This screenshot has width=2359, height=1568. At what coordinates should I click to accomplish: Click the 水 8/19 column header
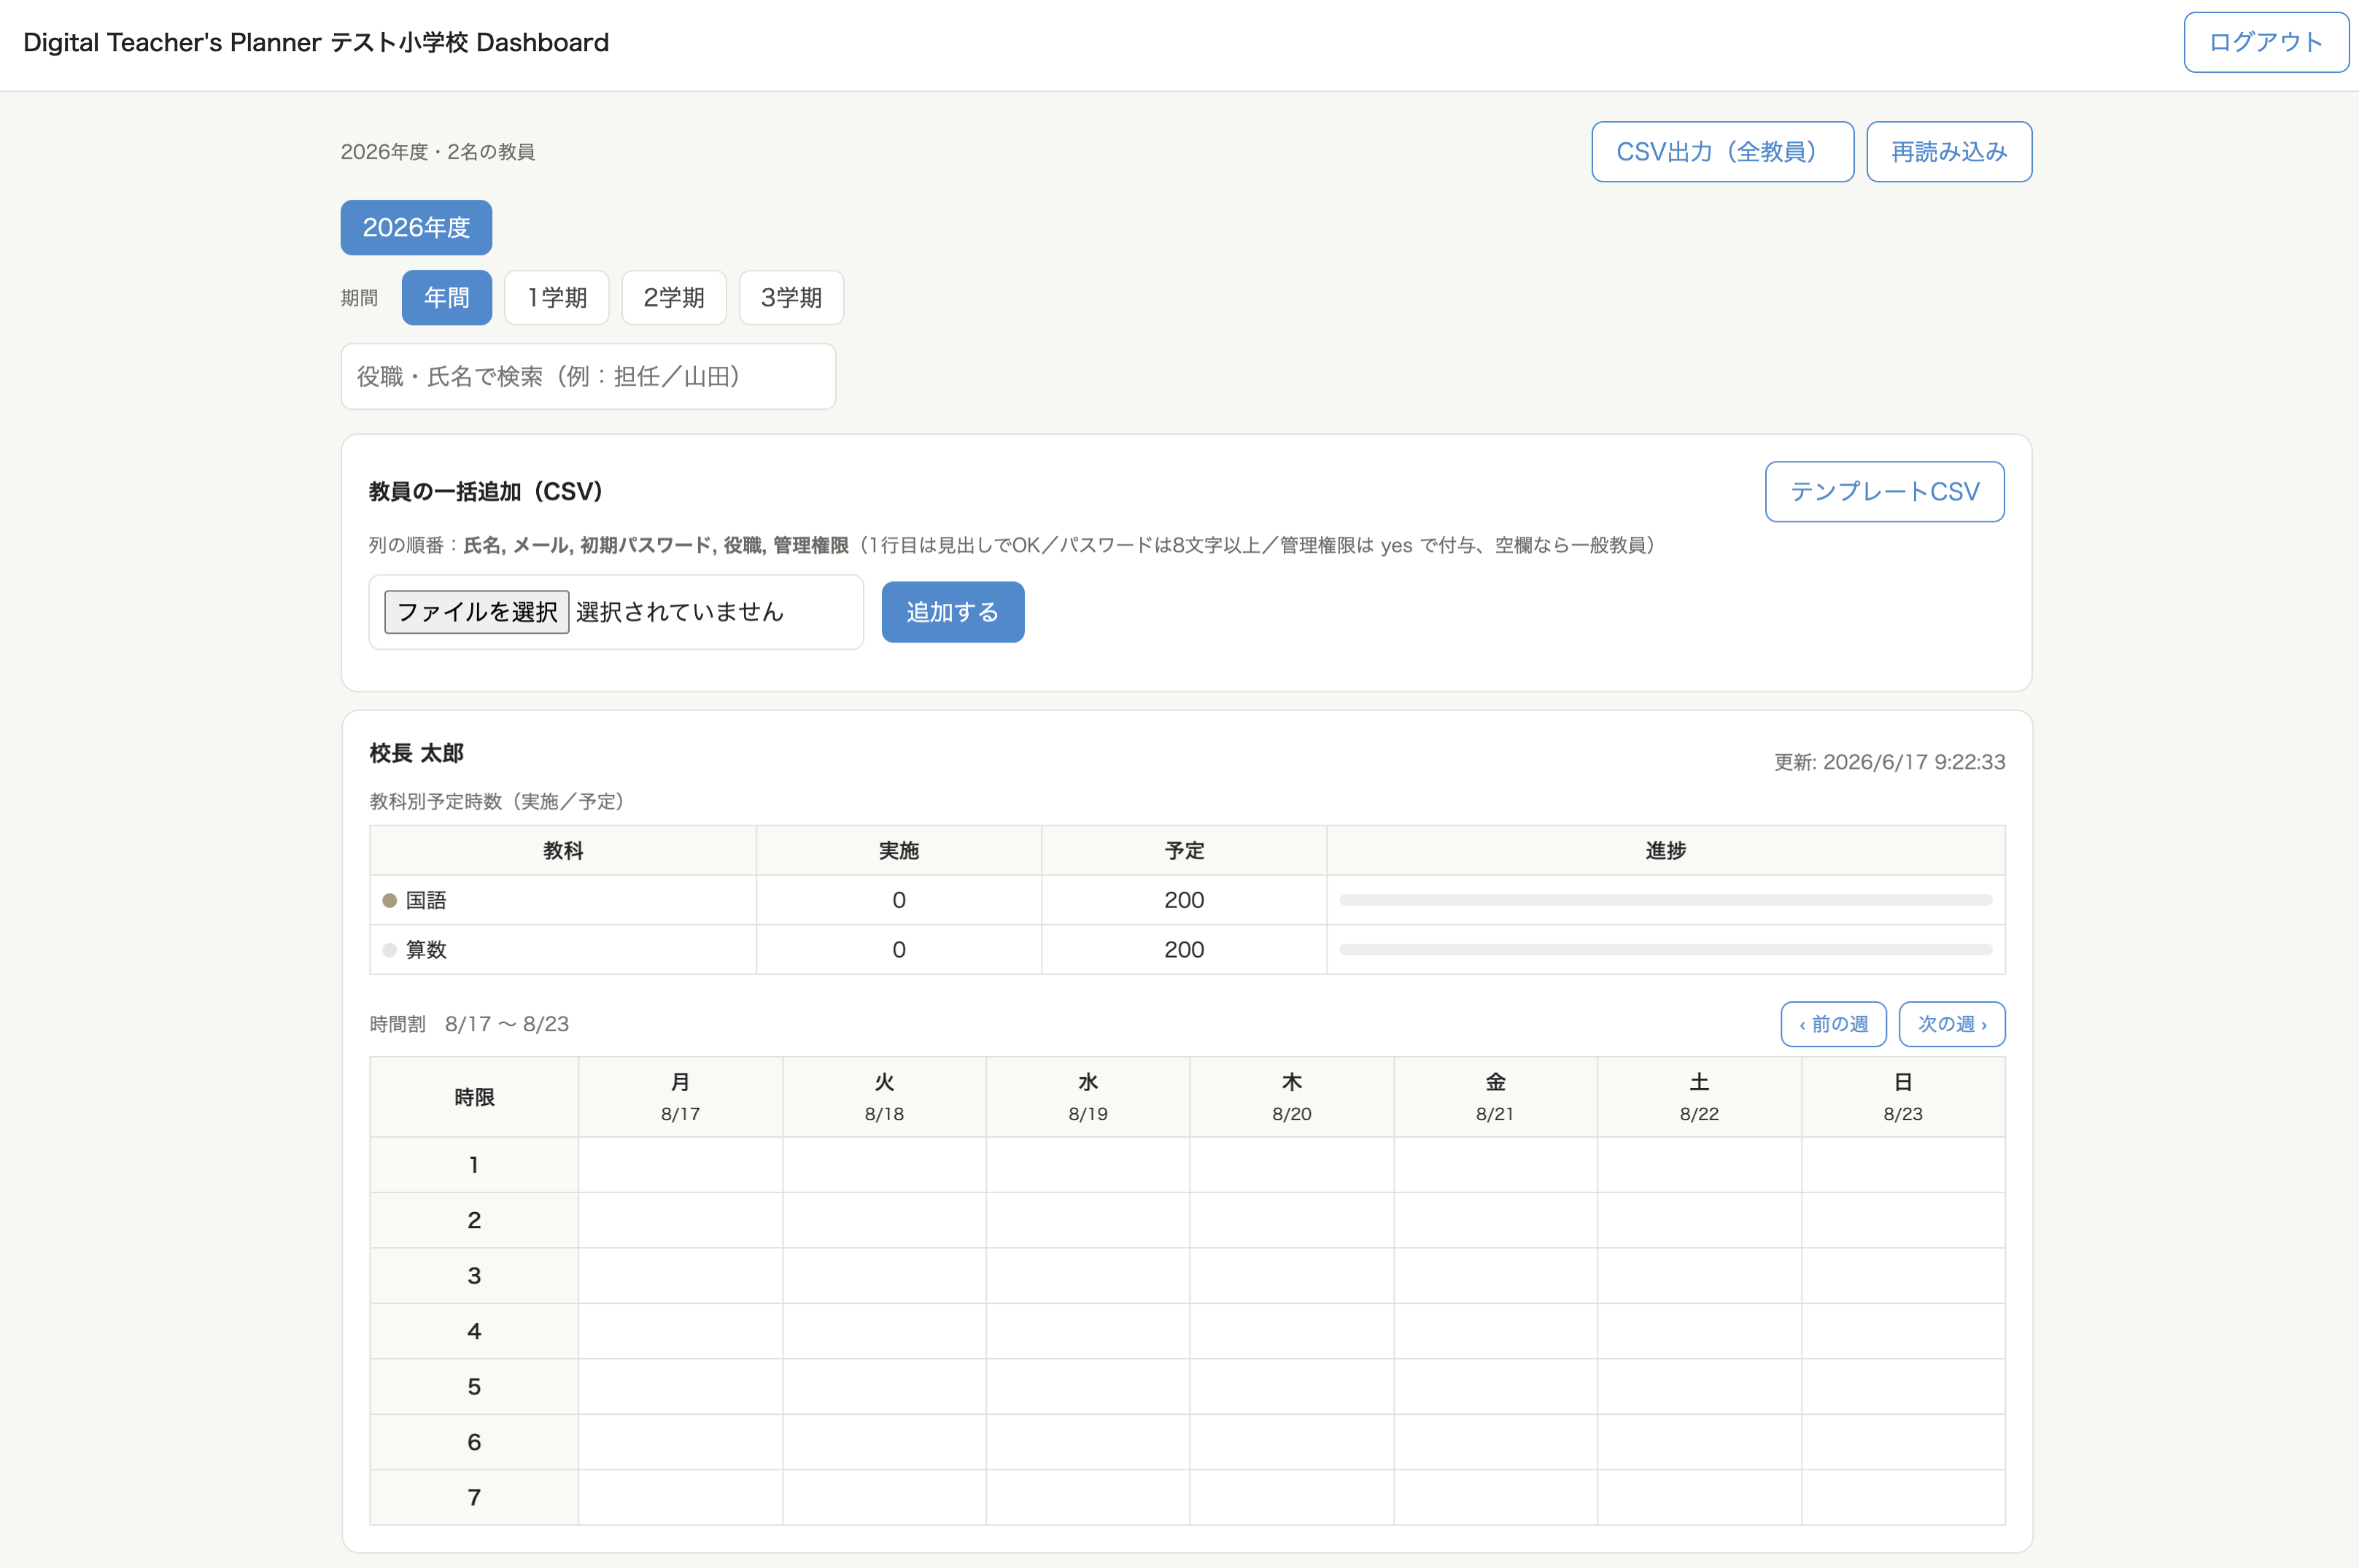click(1088, 1097)
